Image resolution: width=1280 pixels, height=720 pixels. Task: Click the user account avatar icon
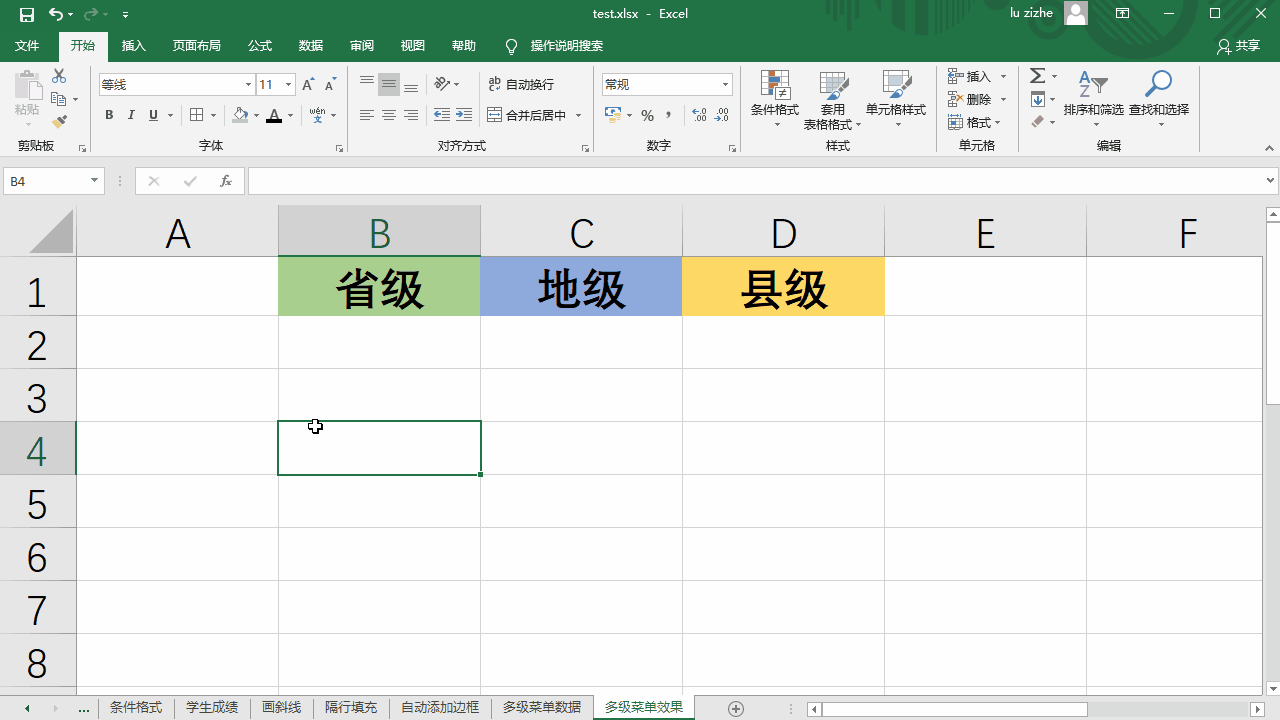point(1076,13)
